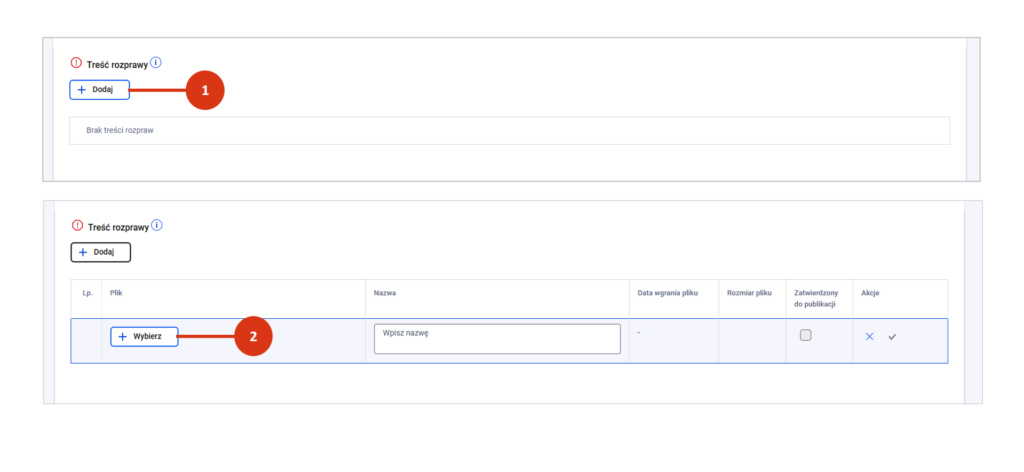Cancel the new row with the X icon
The width and height of the screenshot is (1024, 472).
[869, 337]
